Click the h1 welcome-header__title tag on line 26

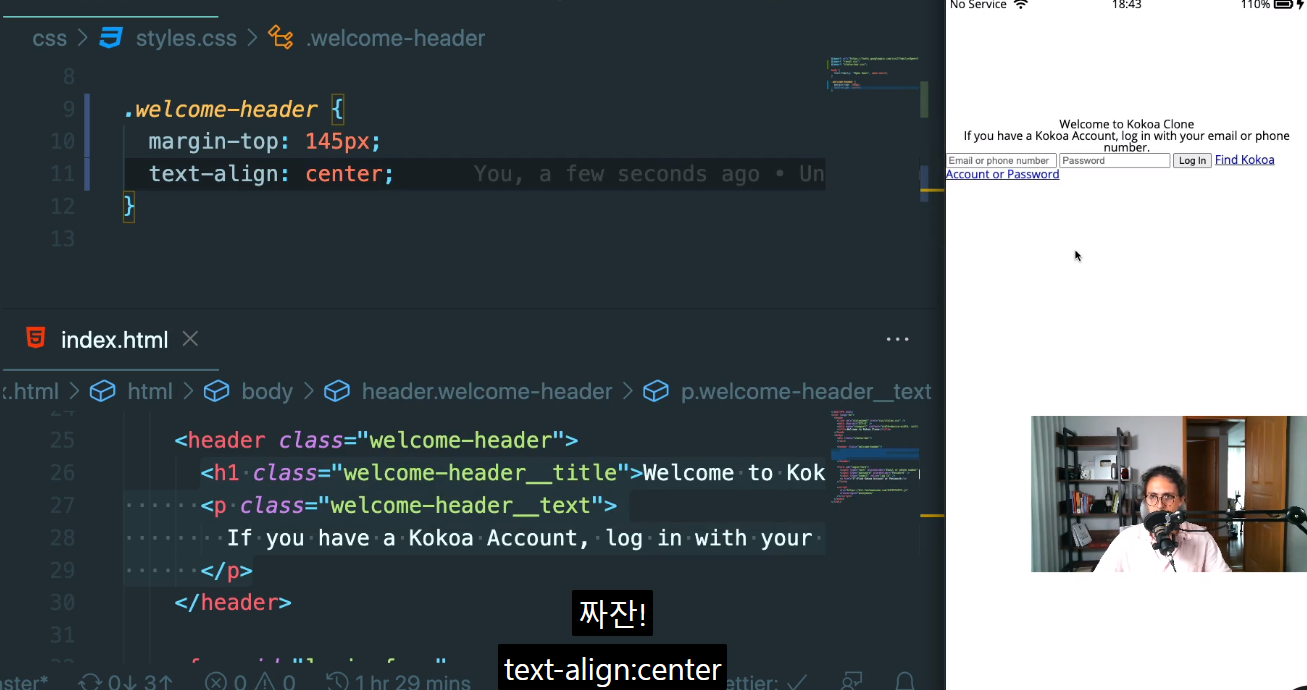coord(420,473)
